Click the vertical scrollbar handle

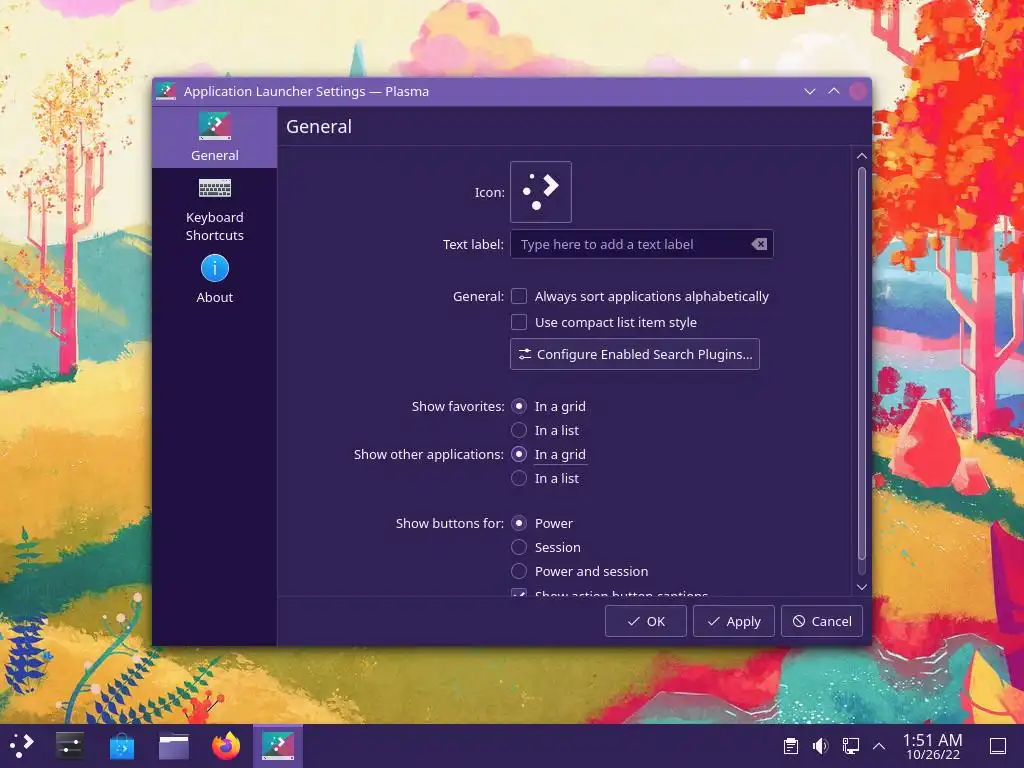point(862,363)
